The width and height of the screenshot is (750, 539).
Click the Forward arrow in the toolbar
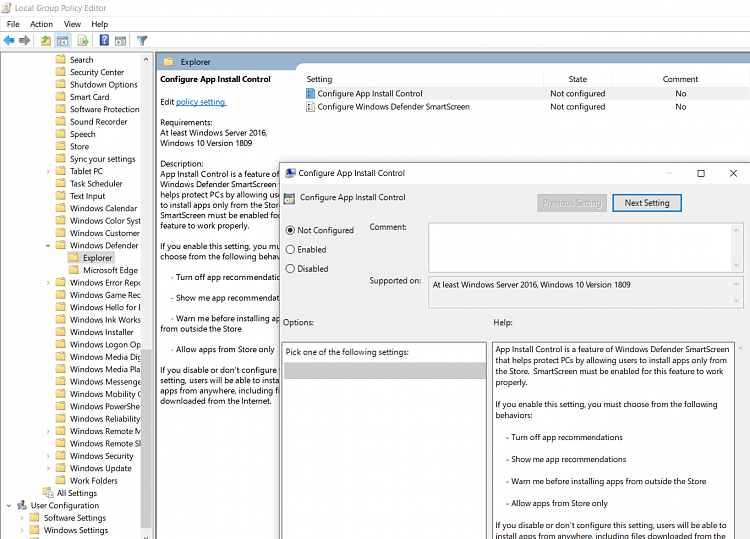(x=24, y=41)
